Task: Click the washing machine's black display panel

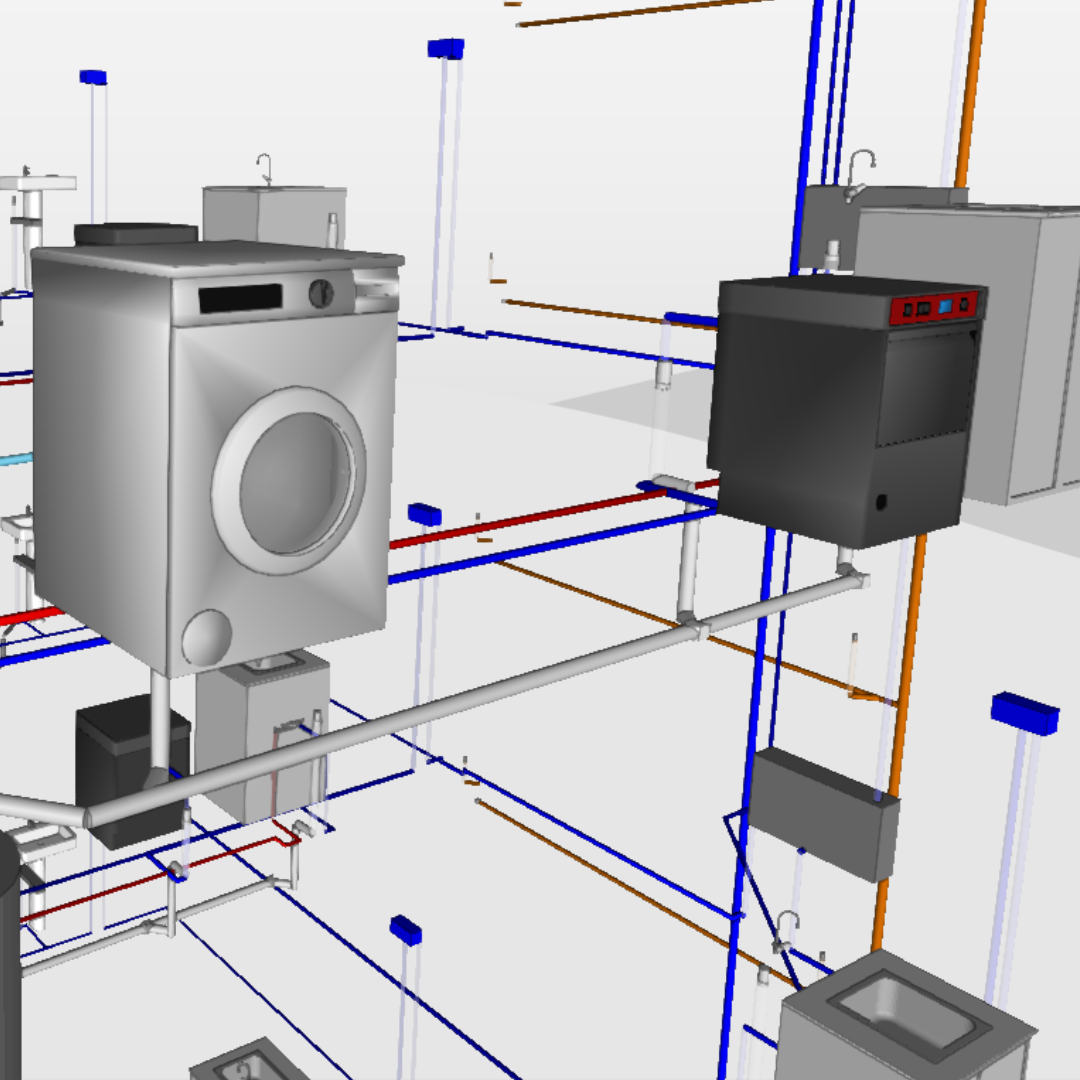Action: point(240,298)
